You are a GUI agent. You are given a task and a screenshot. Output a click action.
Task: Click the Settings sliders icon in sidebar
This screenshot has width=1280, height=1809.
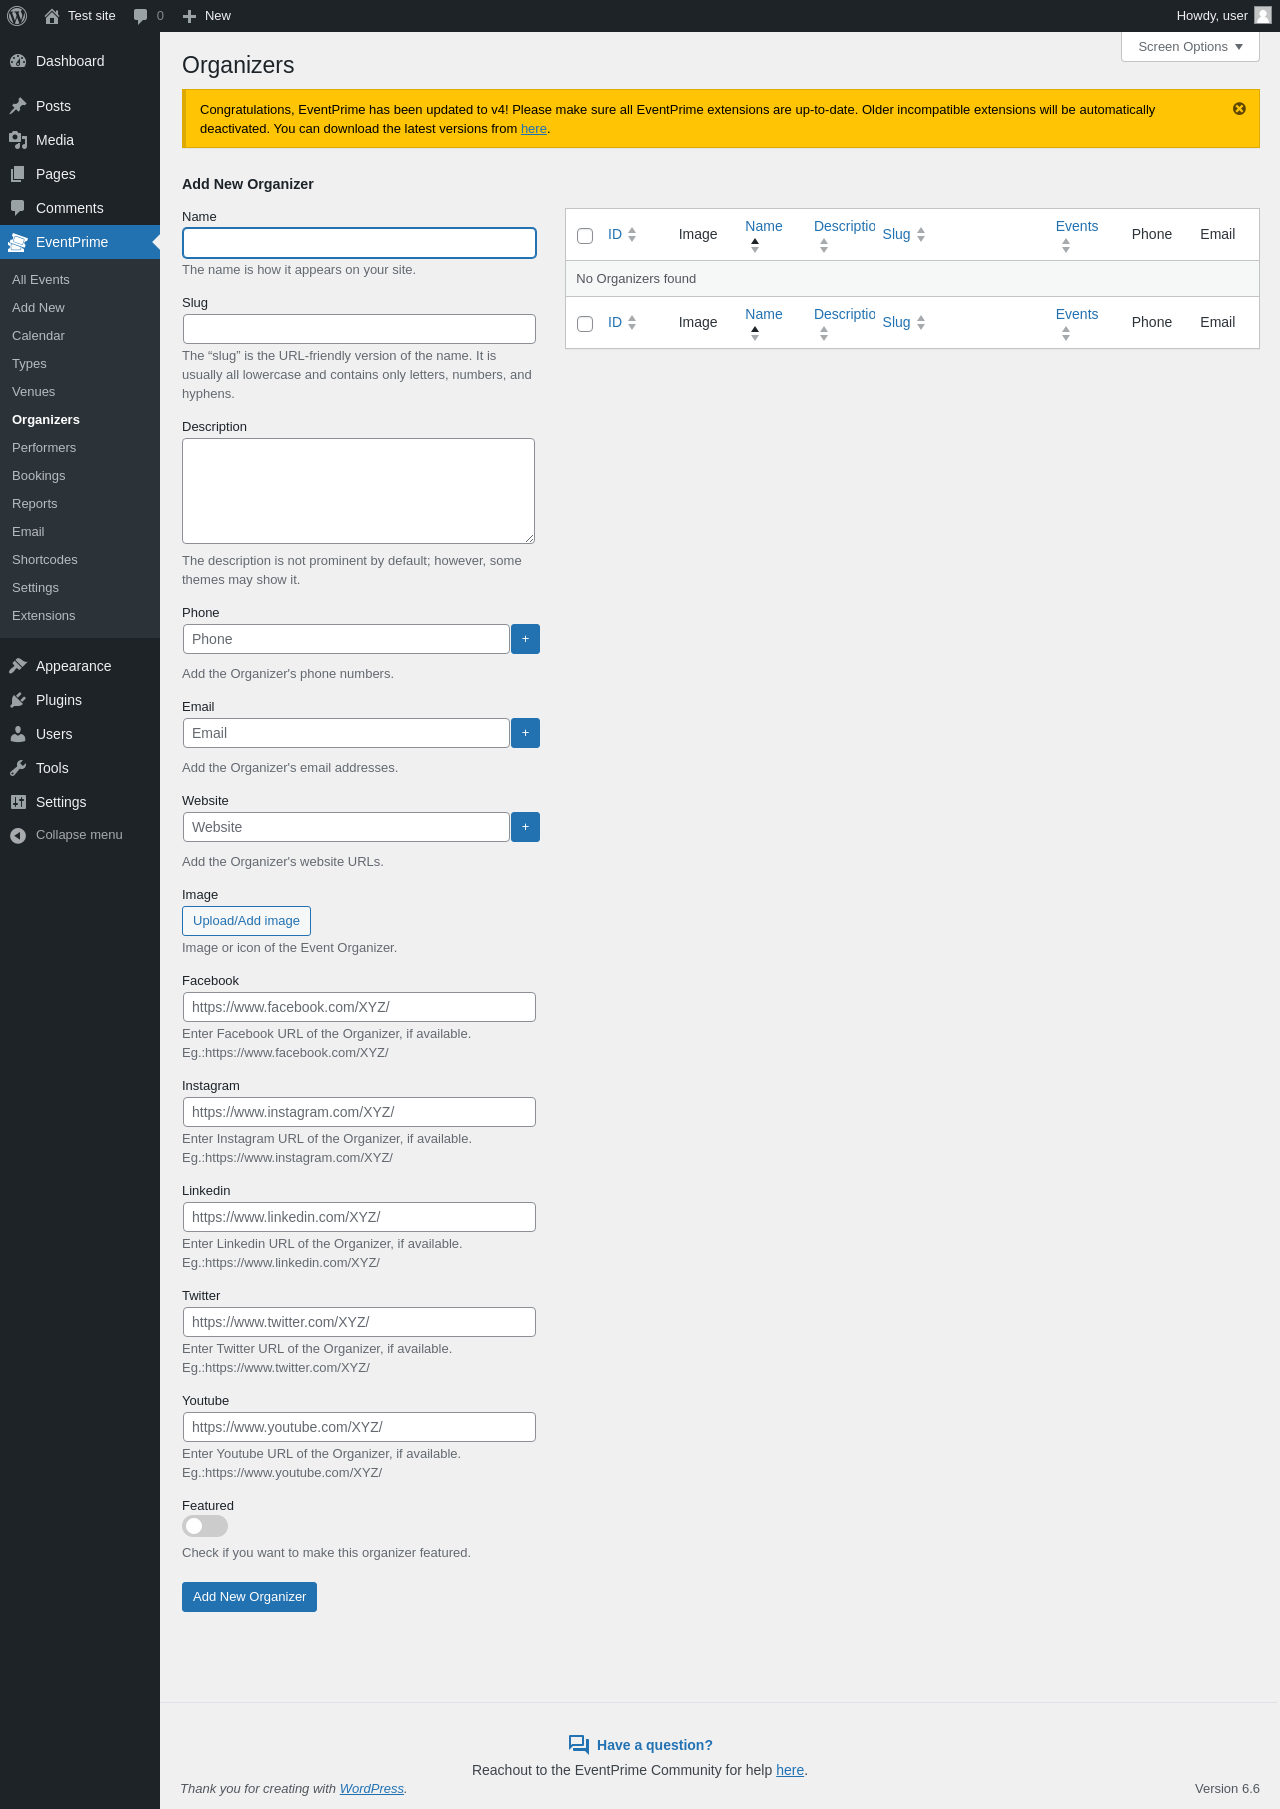[18, 802]
